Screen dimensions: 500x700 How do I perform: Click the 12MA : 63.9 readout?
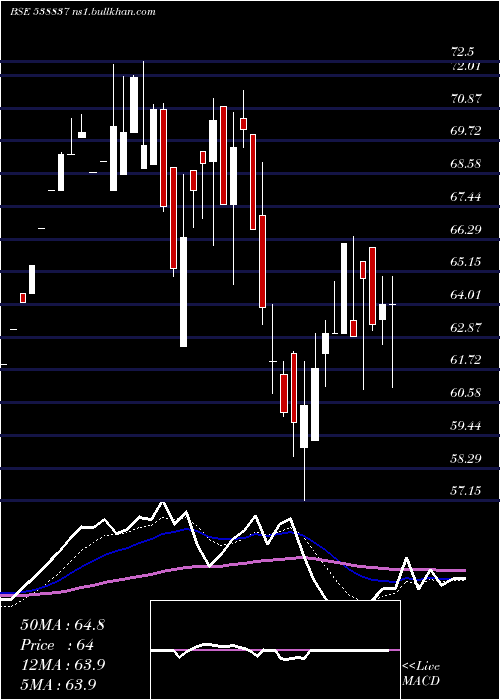(x=62, y=665)
